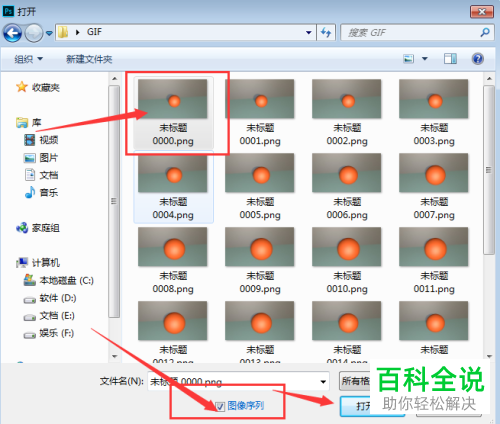Toggle the preview pane icon
The height and width of the screenshot is (424, 500).
click(450, 59)
